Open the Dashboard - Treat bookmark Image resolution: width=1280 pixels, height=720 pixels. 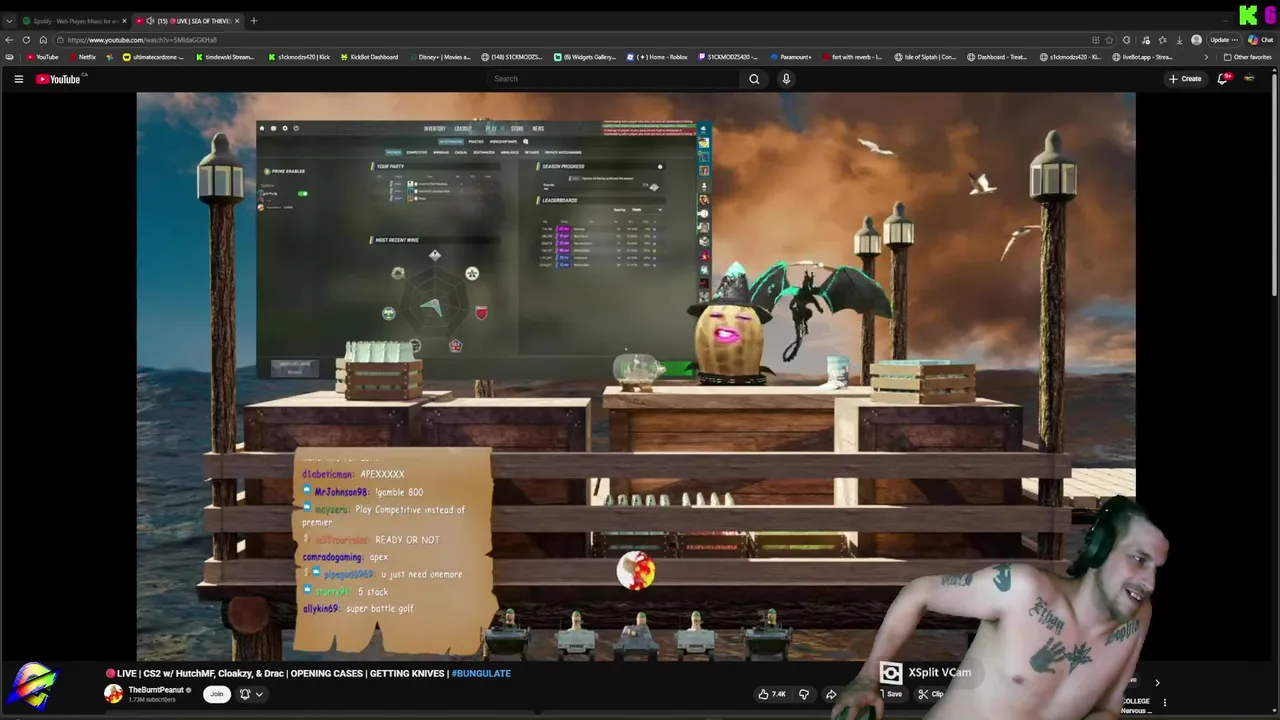(x=997, y=57)
